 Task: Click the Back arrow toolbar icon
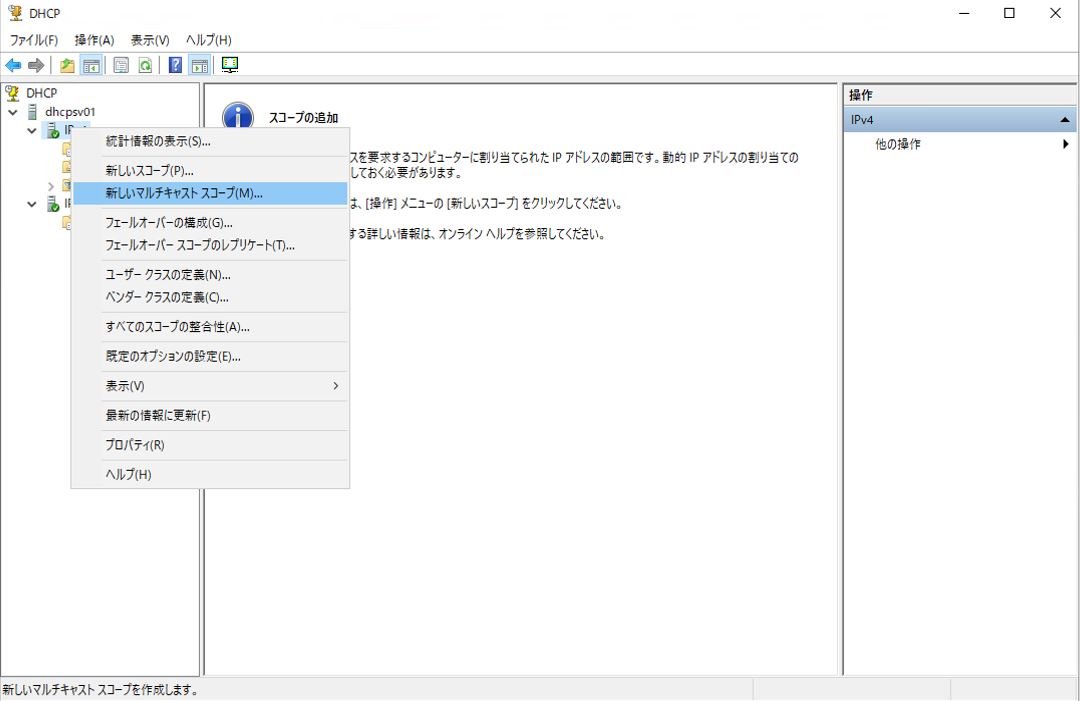[13, 66]
